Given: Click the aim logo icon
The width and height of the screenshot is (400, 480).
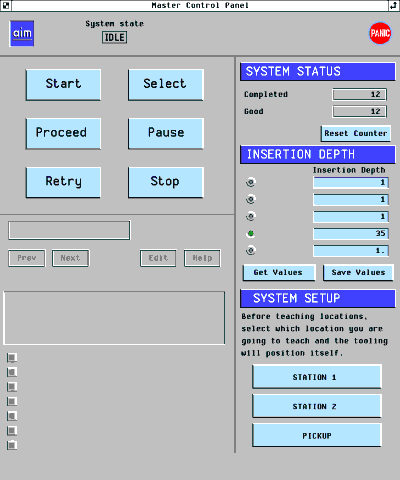Looking at the screenshot, I should pos(22,33).
